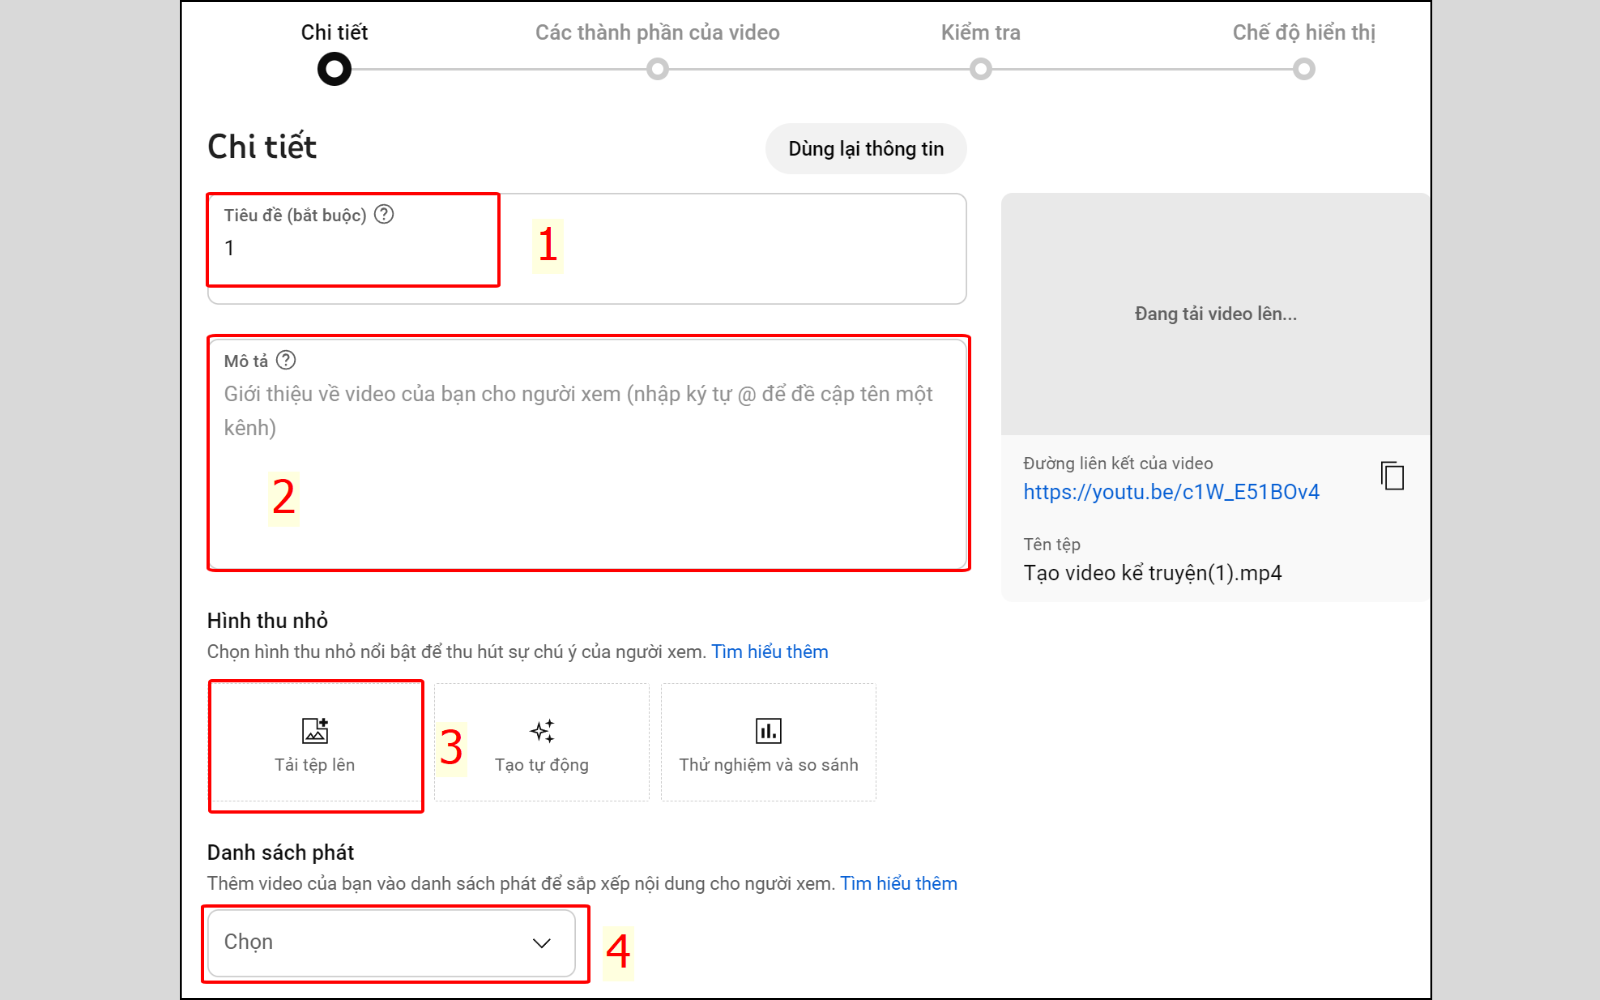Open Tìm hiểu thêm link under Hình thu nhỏ

(x=770, y=652)
